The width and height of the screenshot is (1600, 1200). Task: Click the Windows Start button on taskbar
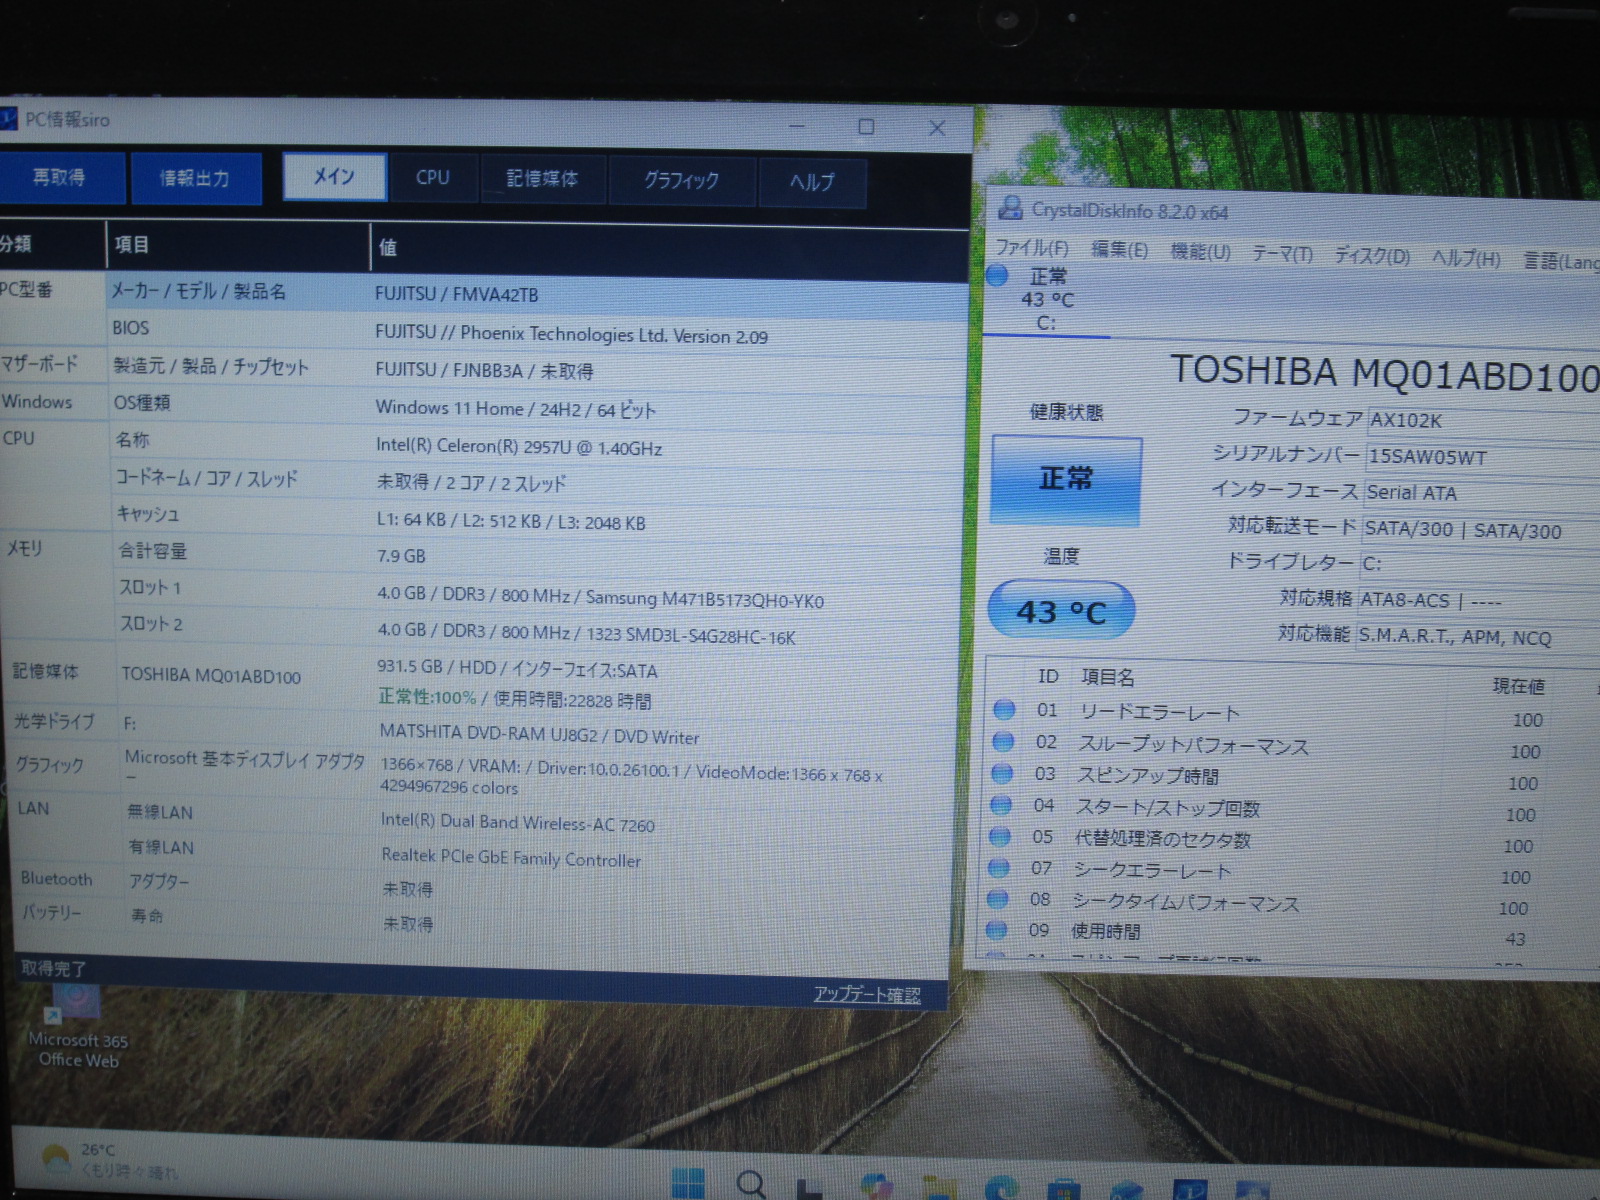tap(687, 1184)
